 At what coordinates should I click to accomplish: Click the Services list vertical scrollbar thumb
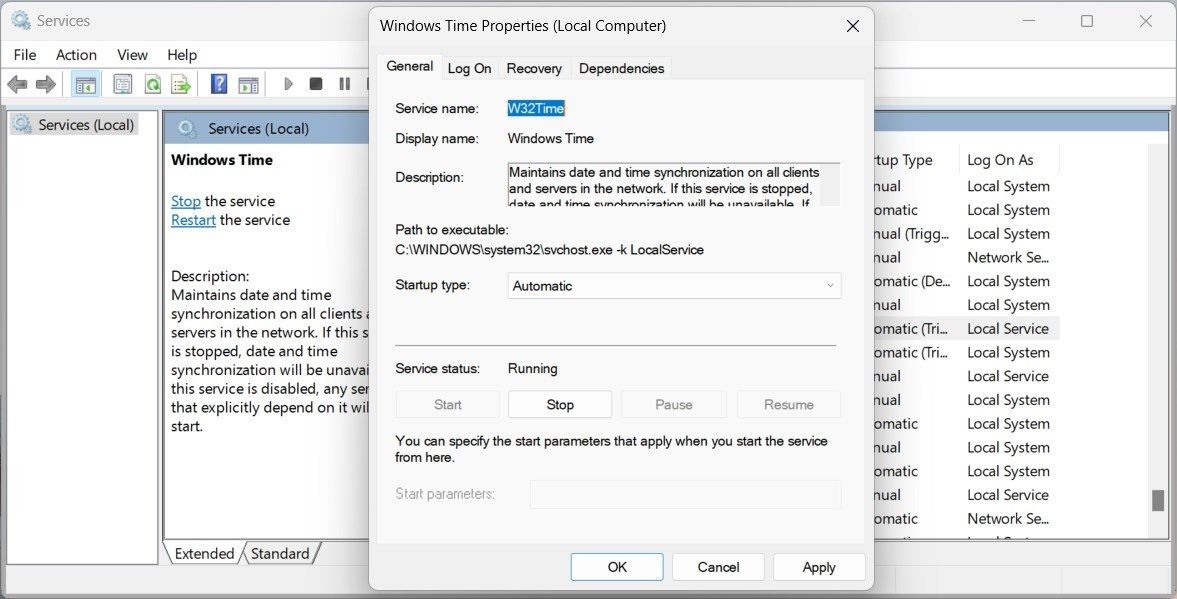point(1158,501)
